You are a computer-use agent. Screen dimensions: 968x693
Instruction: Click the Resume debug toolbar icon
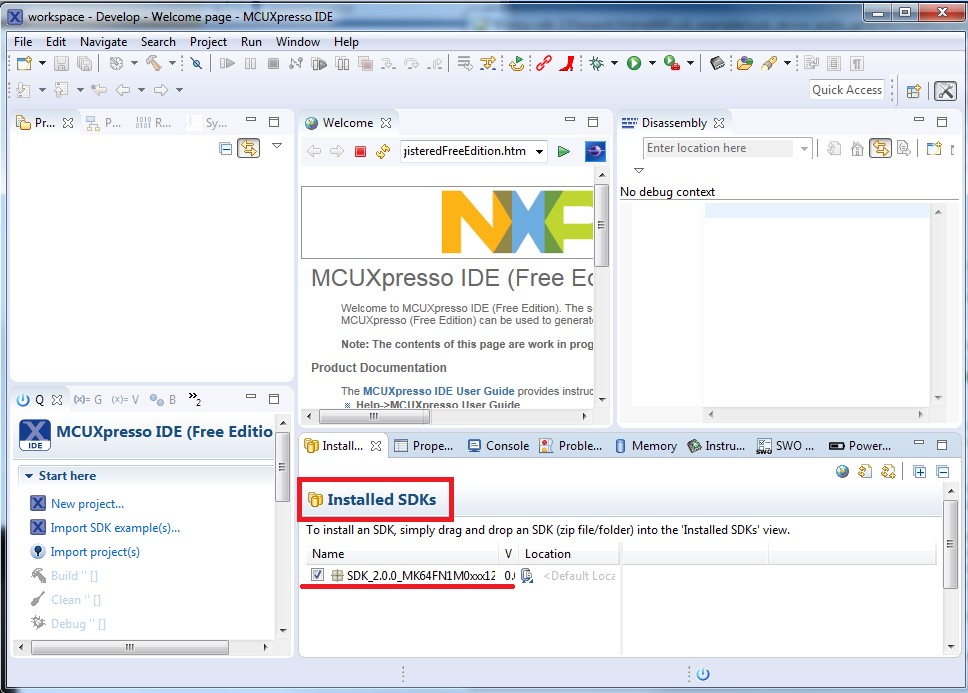[x=227, y=64]
